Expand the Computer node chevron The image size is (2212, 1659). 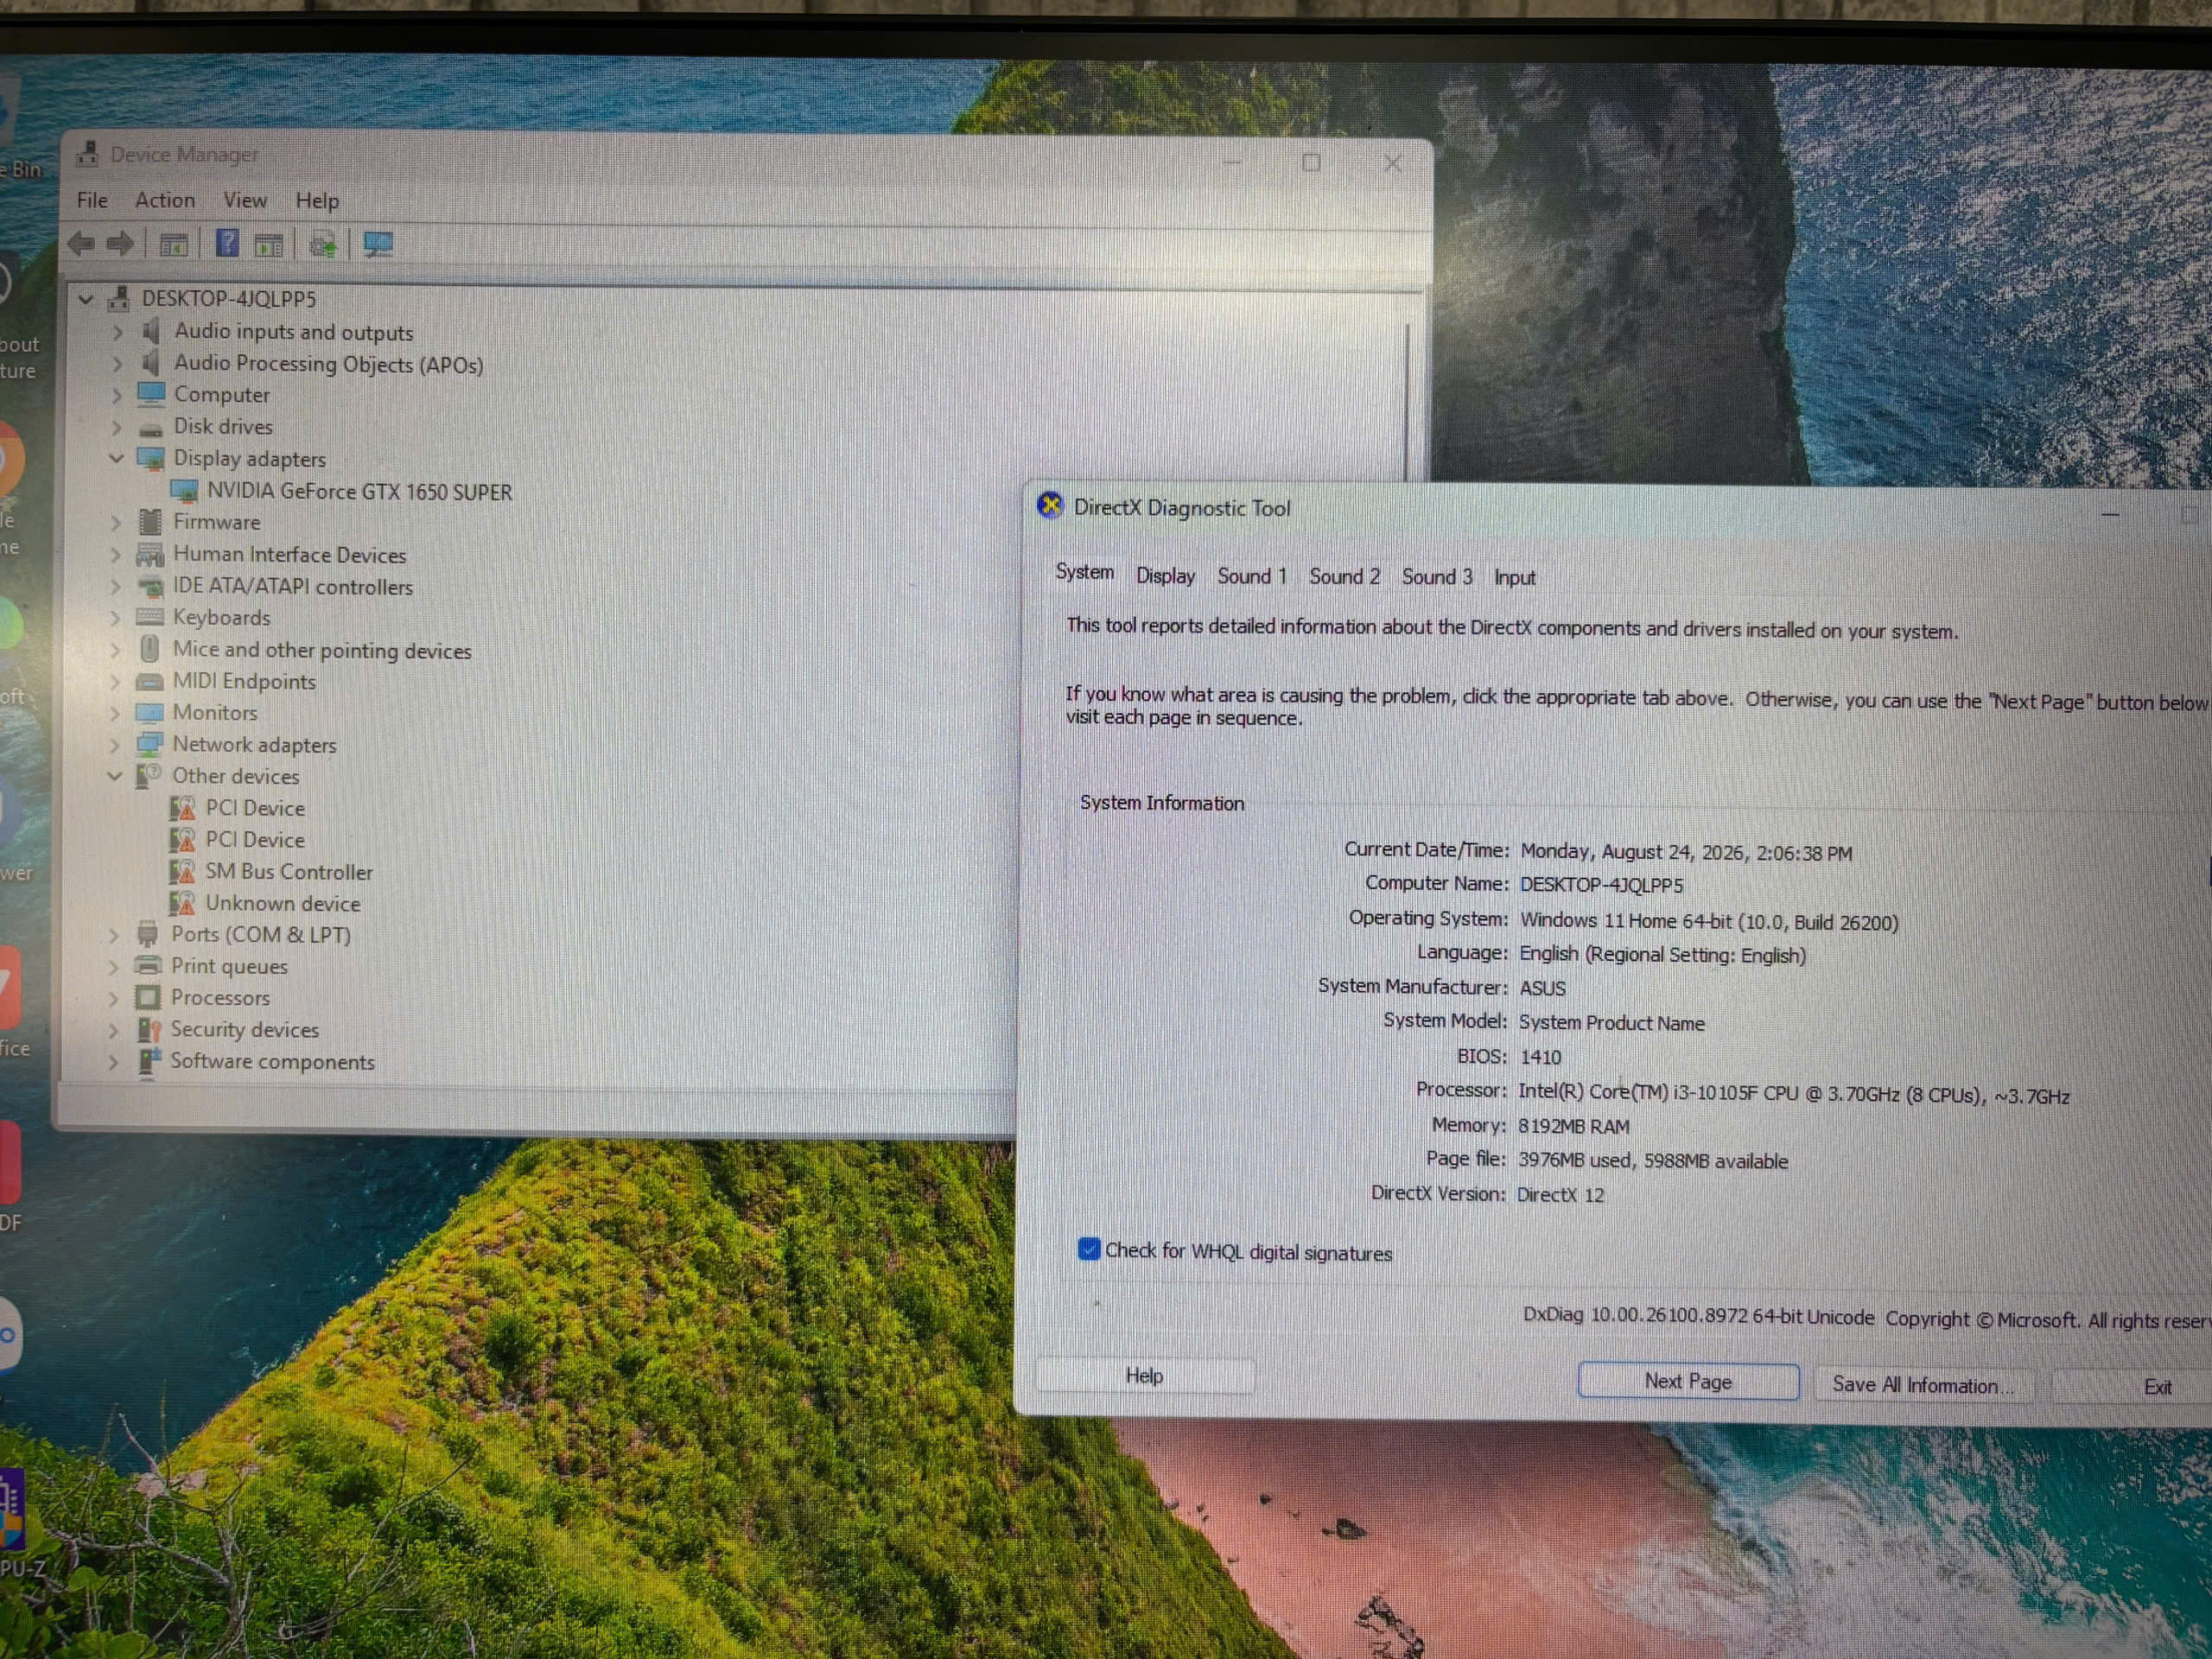117,395
